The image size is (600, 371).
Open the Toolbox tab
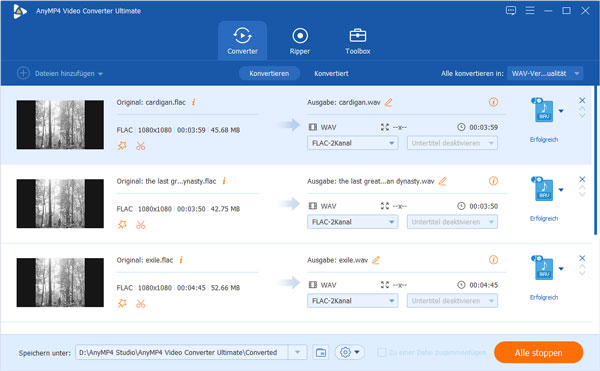point(357,41)
